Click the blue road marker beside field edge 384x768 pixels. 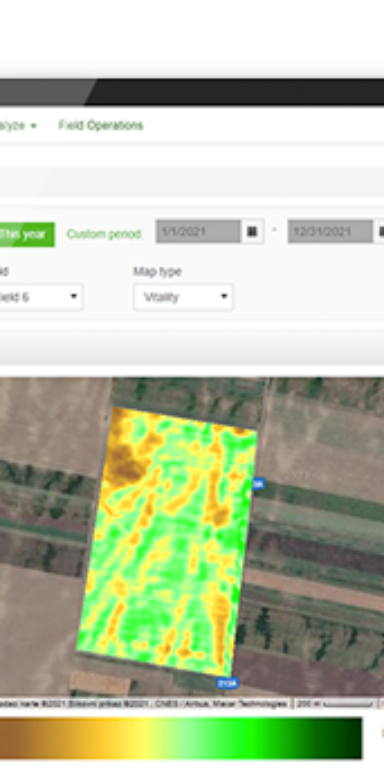pos(259,484)
